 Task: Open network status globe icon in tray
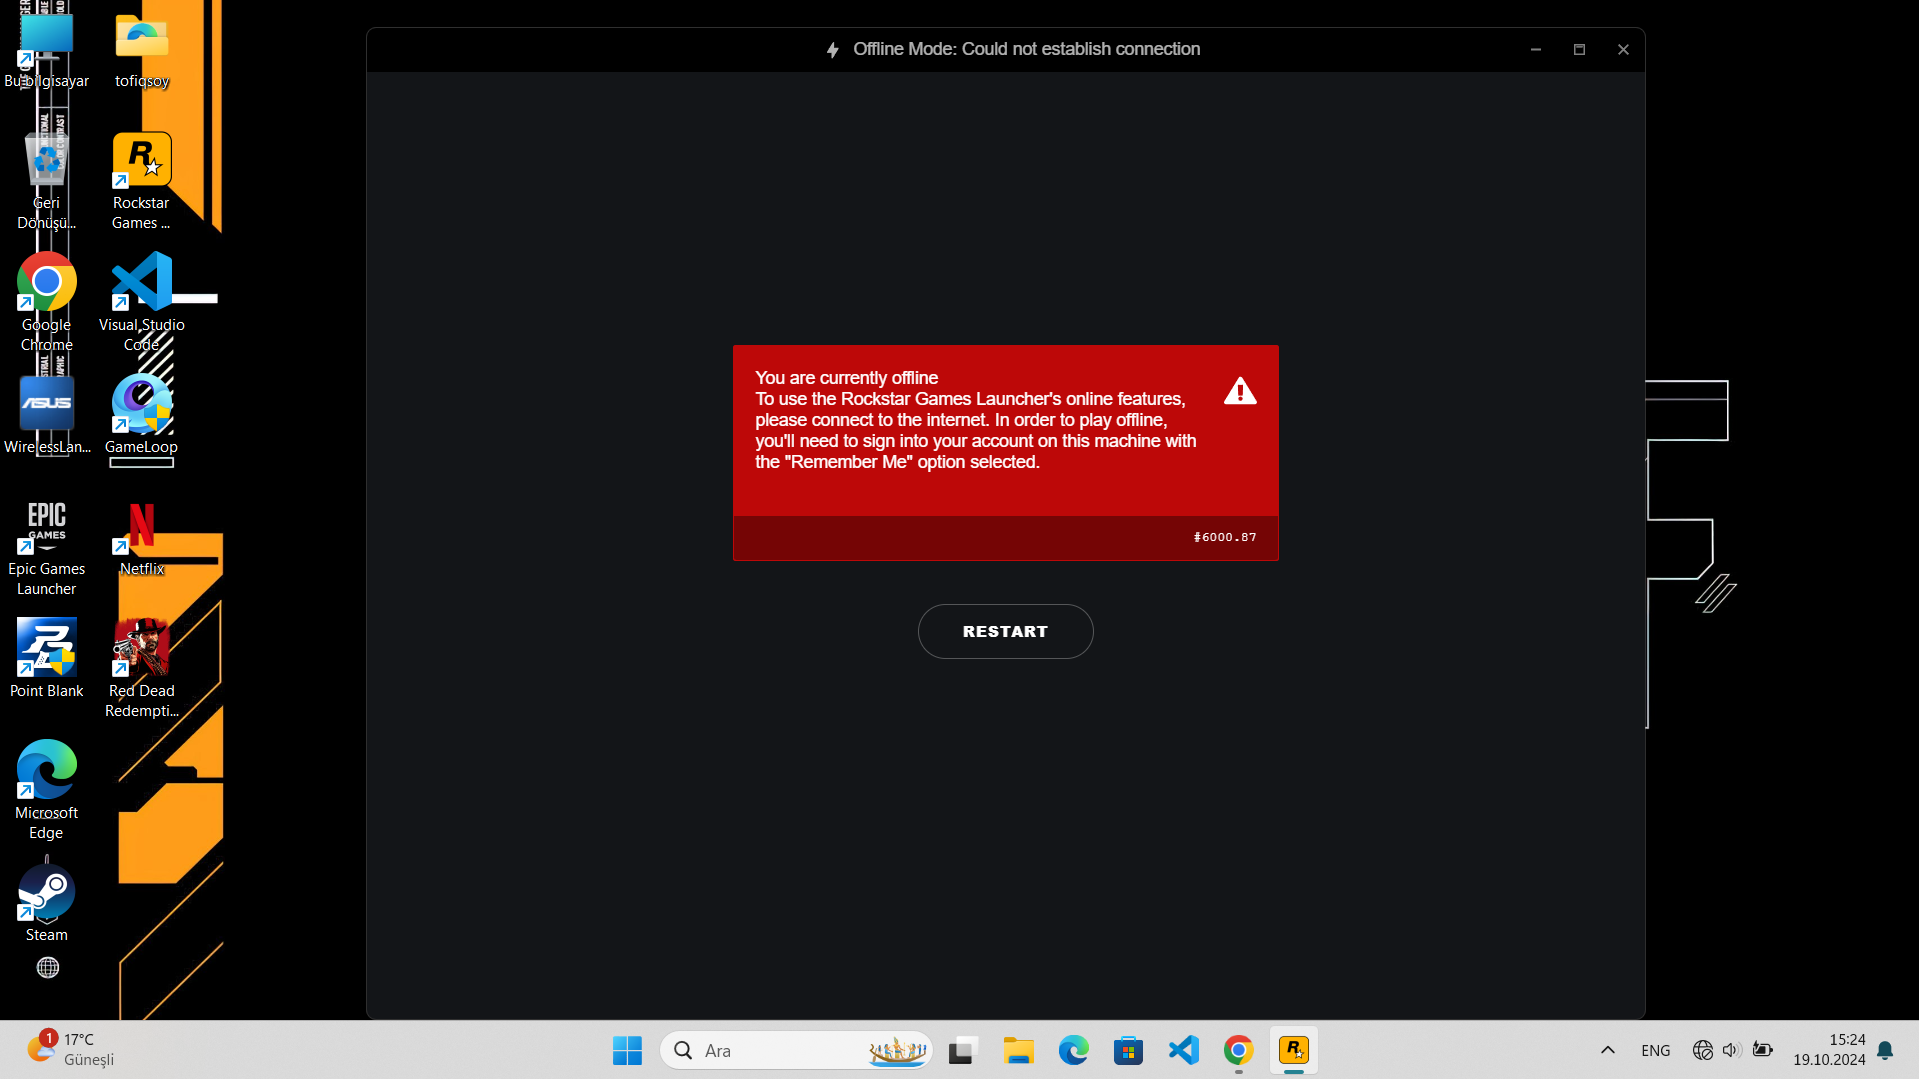(1703, 1050)
